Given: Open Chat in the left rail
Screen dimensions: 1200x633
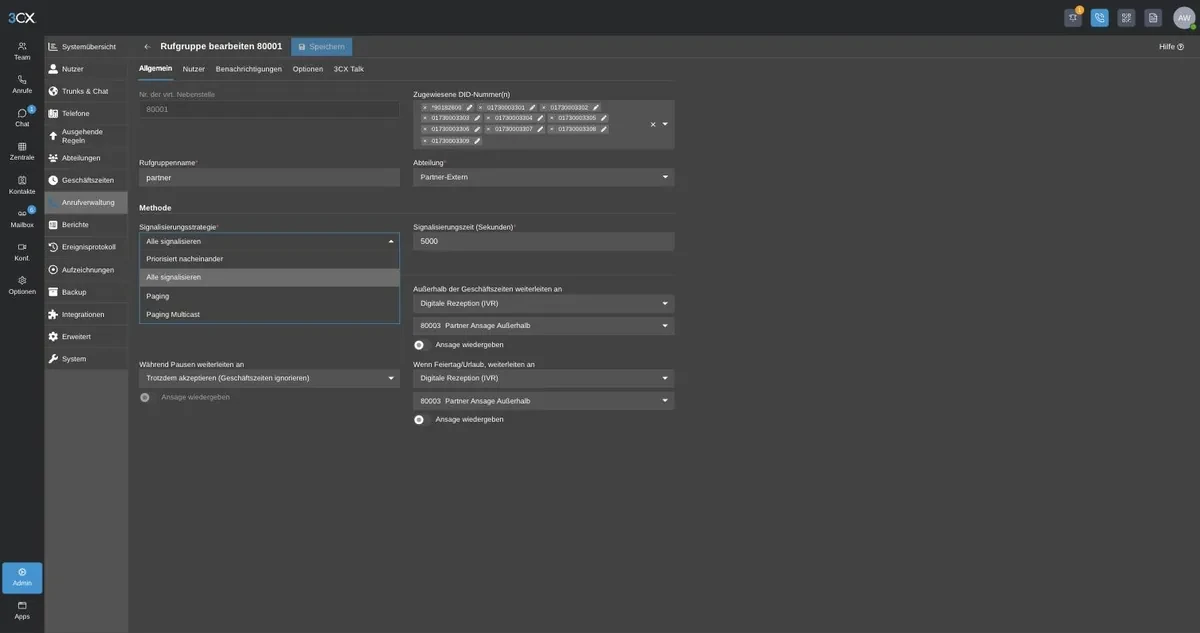Looking at the screenshot, I should (22, 118).
